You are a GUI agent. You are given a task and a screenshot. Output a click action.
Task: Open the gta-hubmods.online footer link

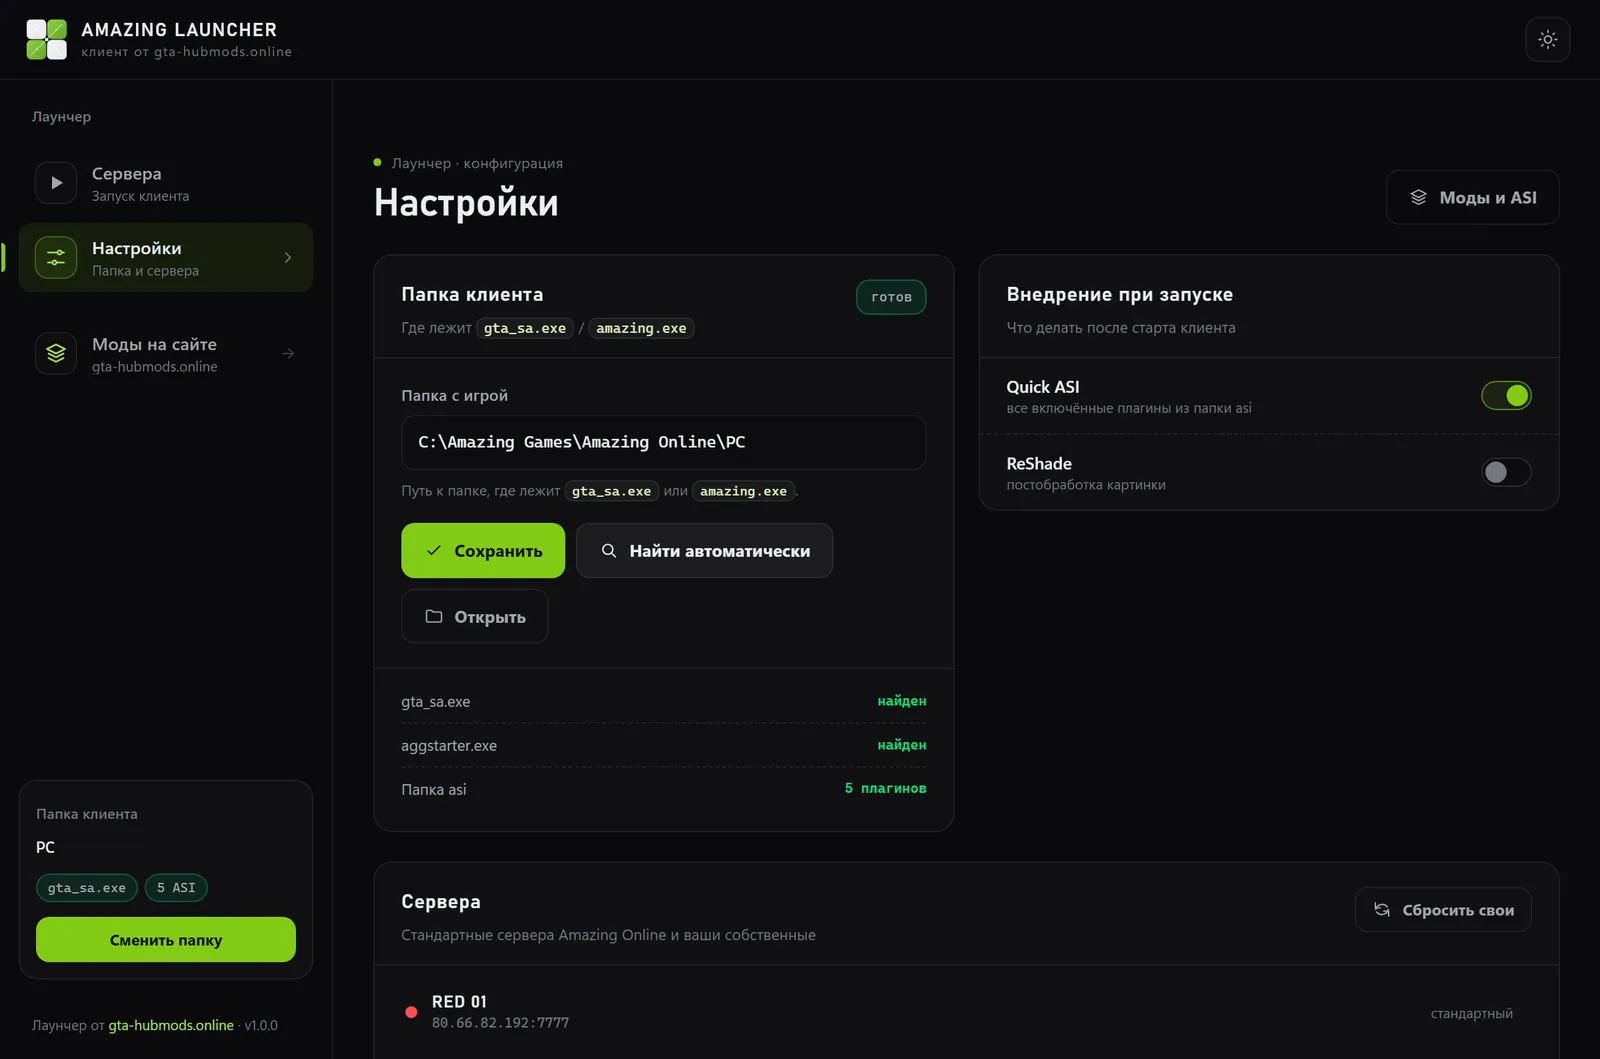(171, 1025)
